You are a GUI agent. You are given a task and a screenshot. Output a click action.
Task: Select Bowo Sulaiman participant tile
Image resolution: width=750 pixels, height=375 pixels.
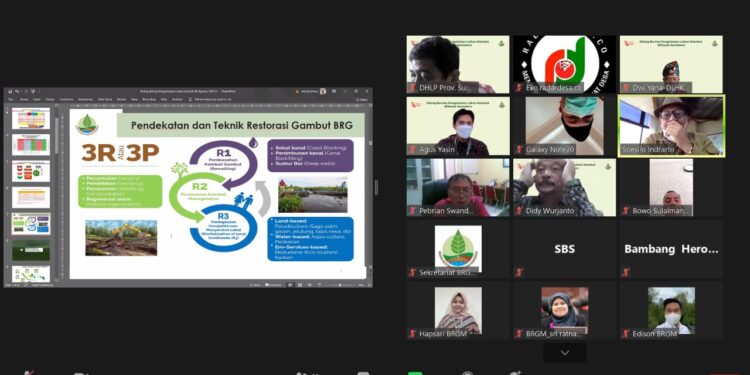pos(671,188)
